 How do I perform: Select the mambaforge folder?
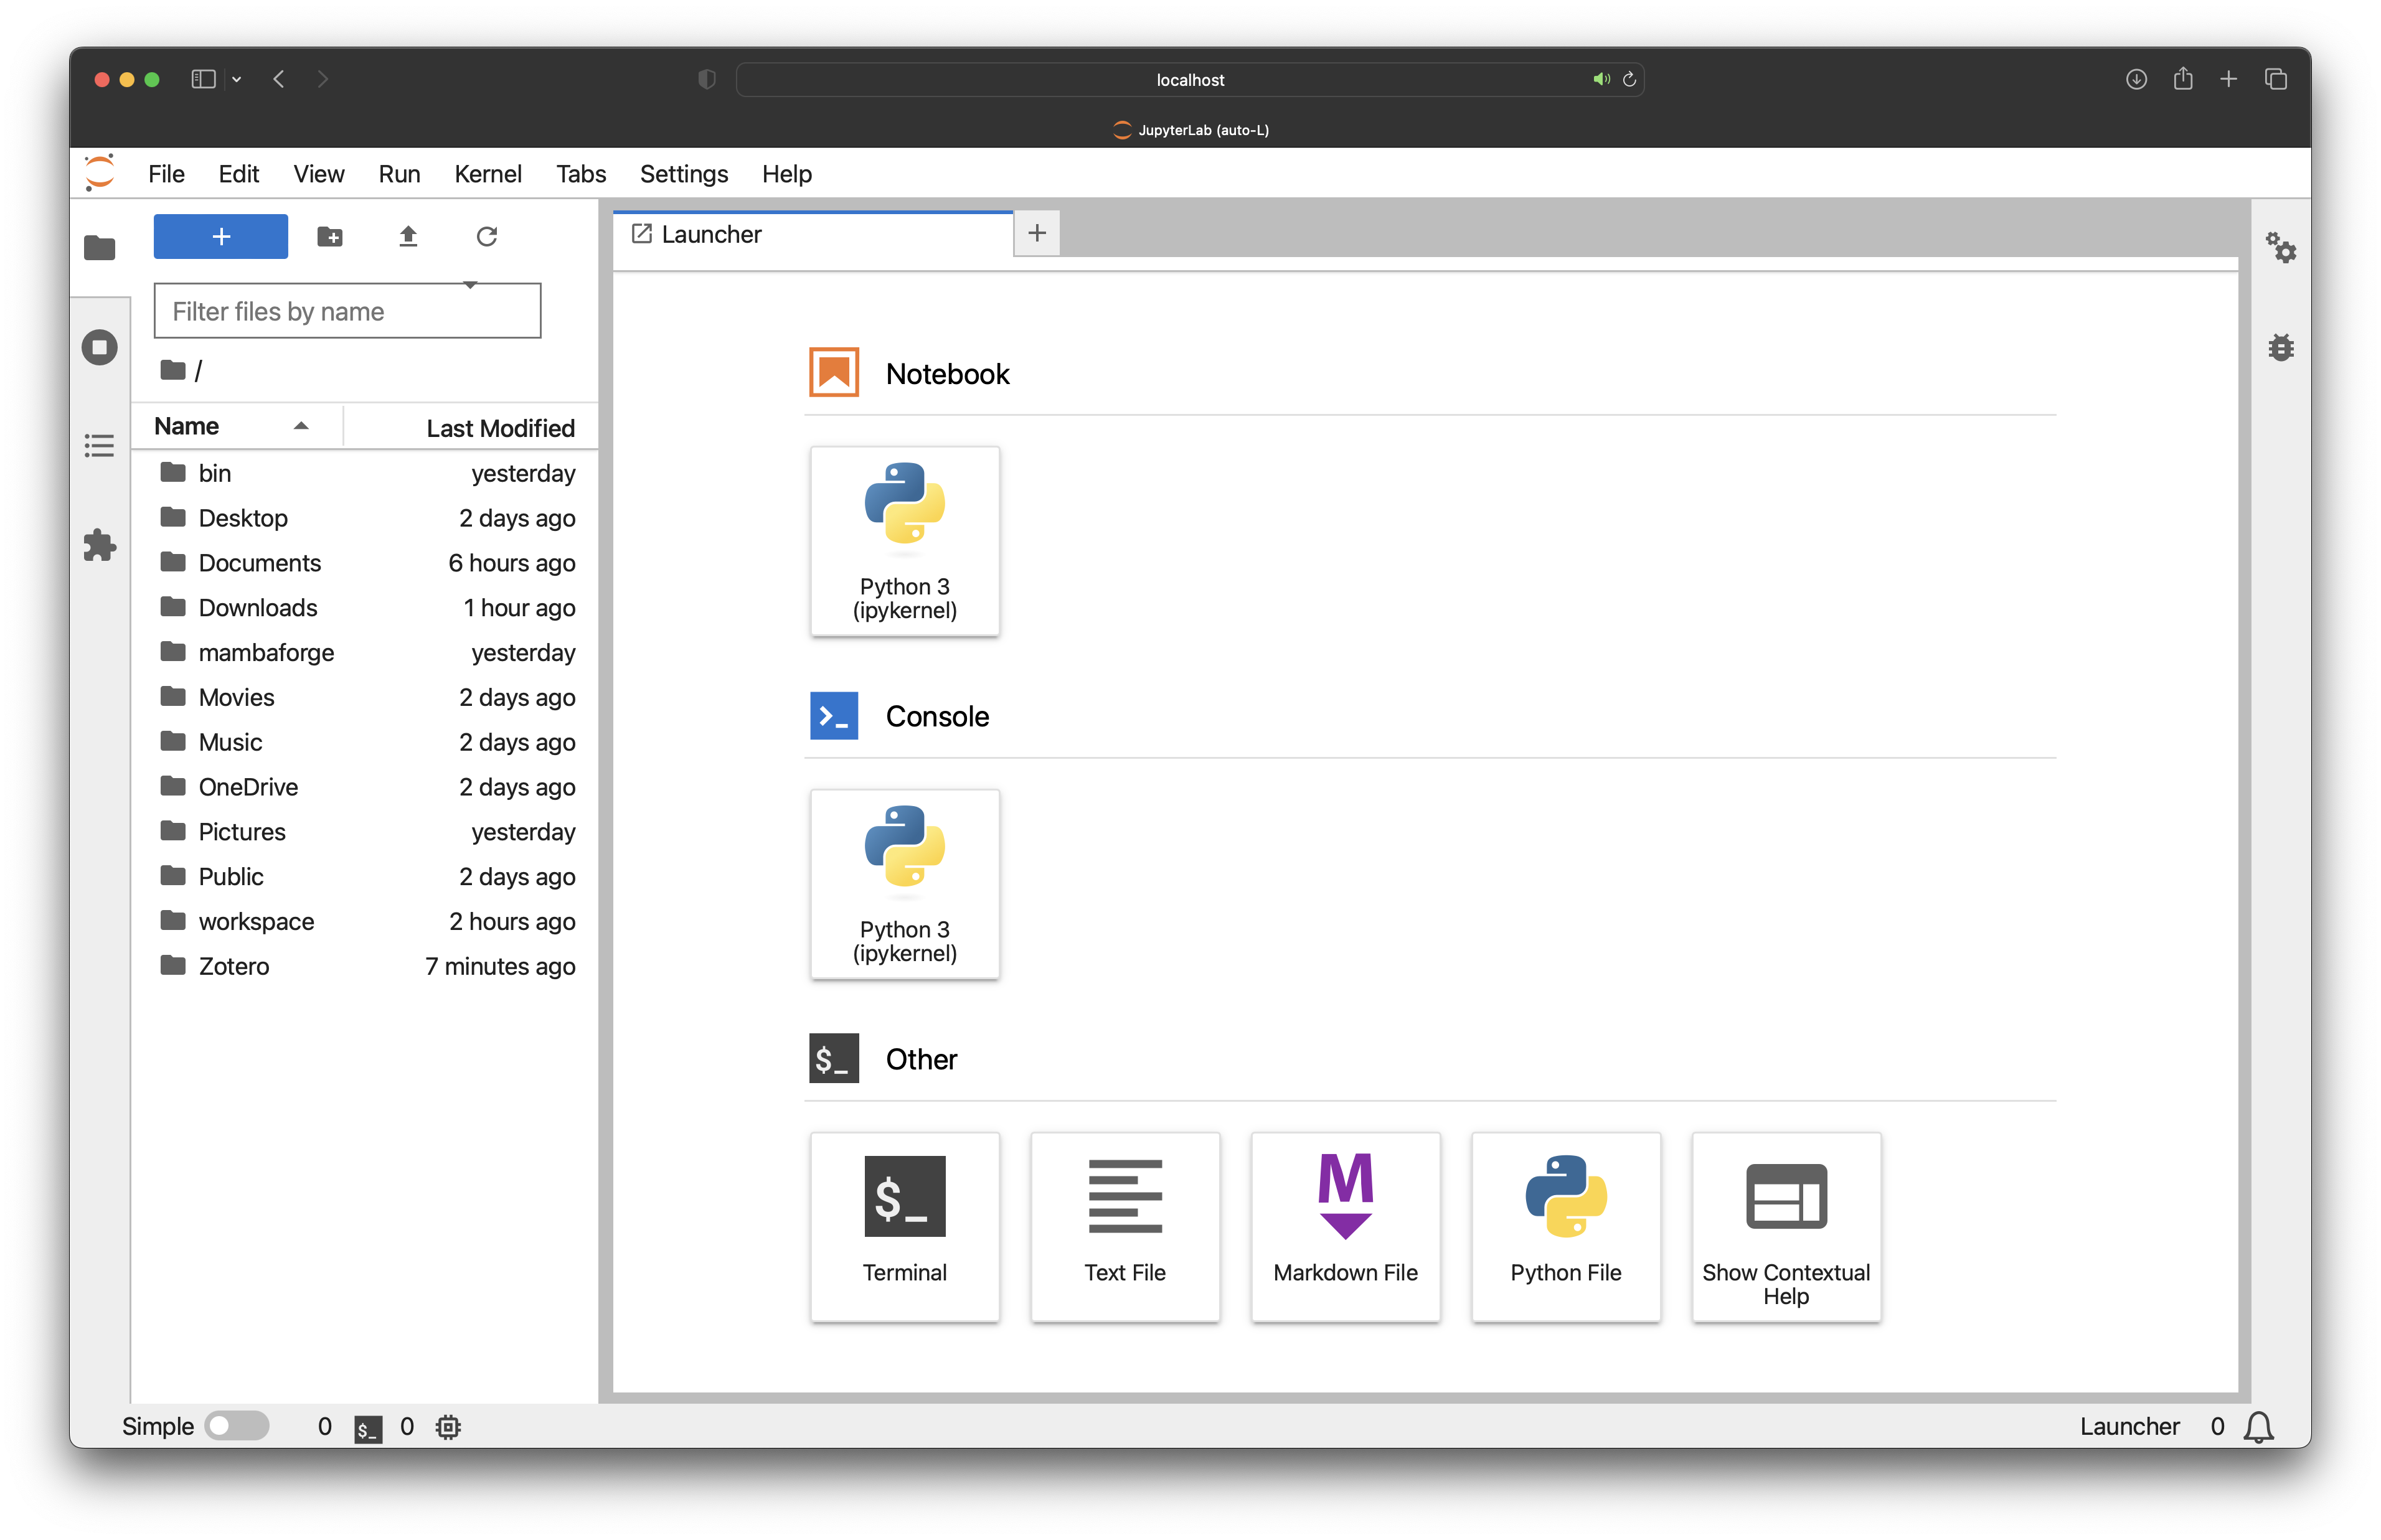tap(366, 653)
